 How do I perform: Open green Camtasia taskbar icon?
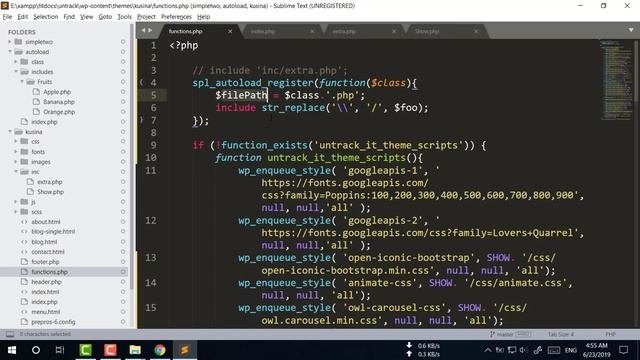tap(86, 350)
